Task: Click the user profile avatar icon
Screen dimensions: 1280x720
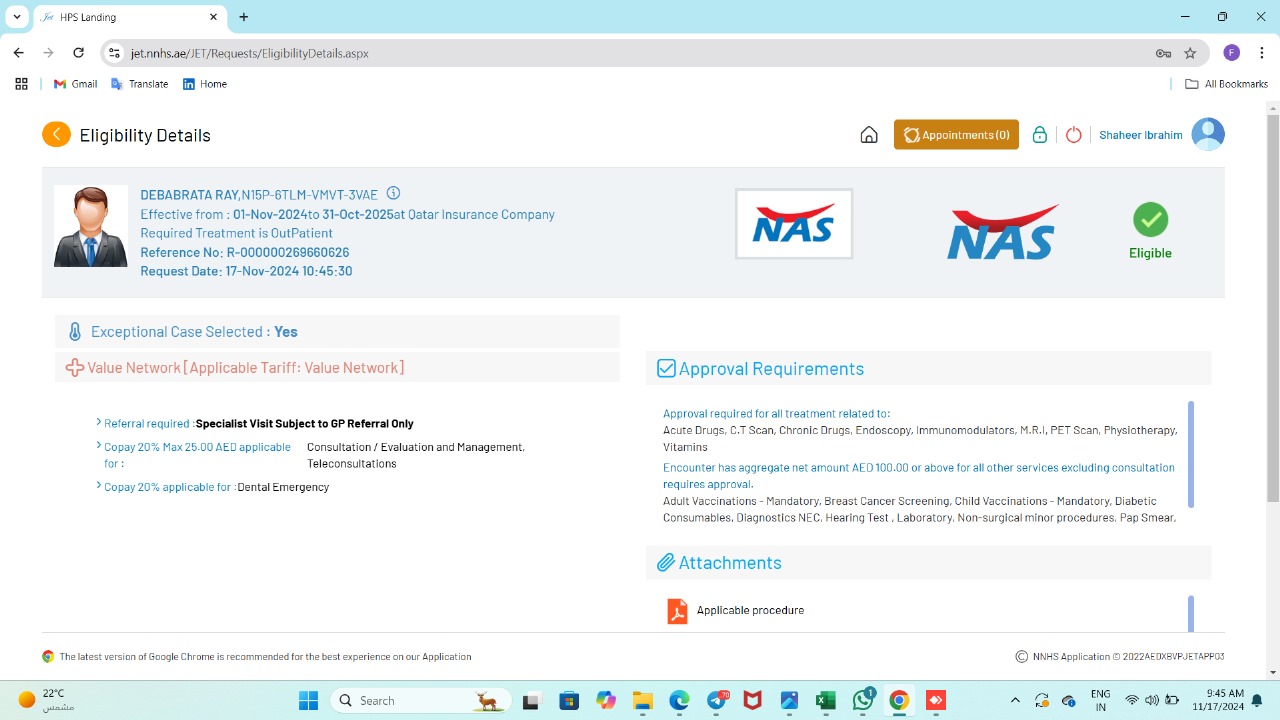Action: pos(1208,135)
